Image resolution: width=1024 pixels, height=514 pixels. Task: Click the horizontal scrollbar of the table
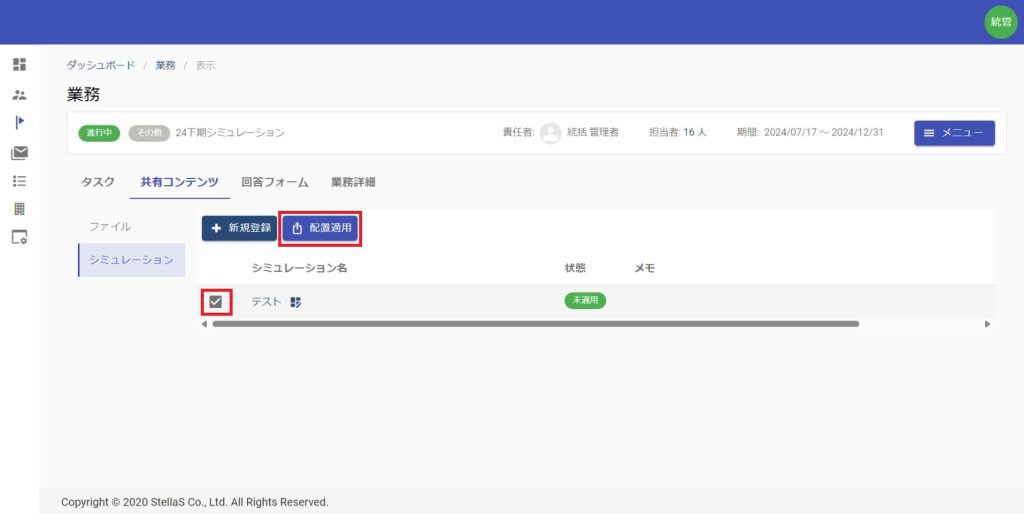[535, 324]
